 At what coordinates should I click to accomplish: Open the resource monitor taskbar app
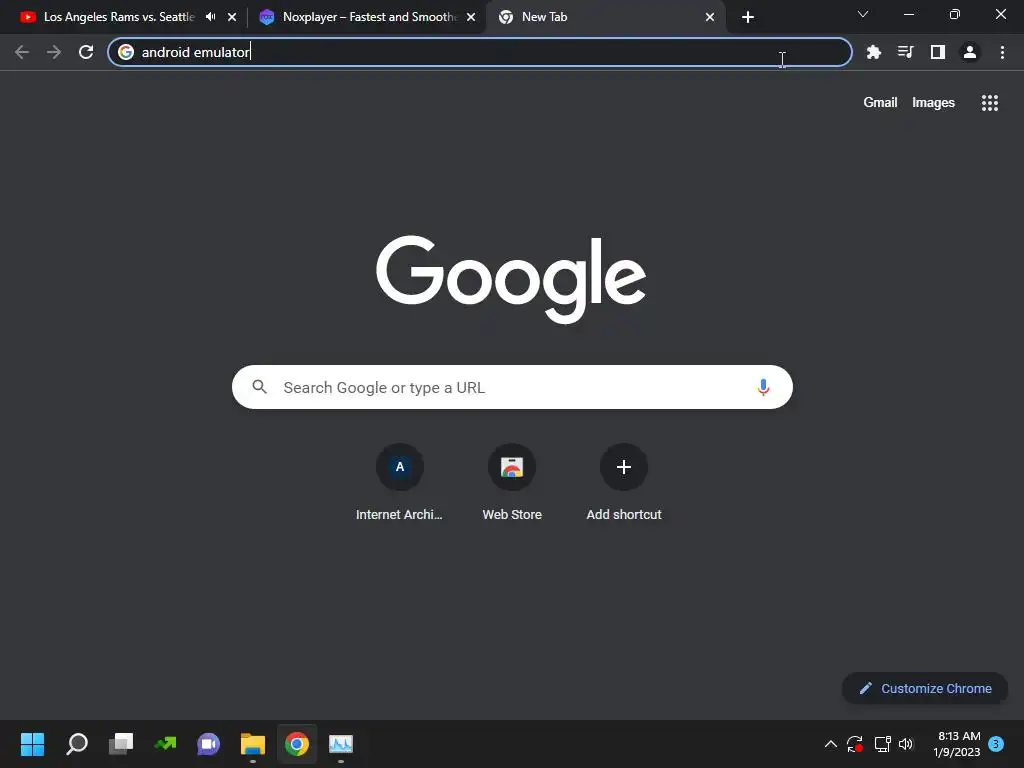pyautogui.click(x=340, y=744)
